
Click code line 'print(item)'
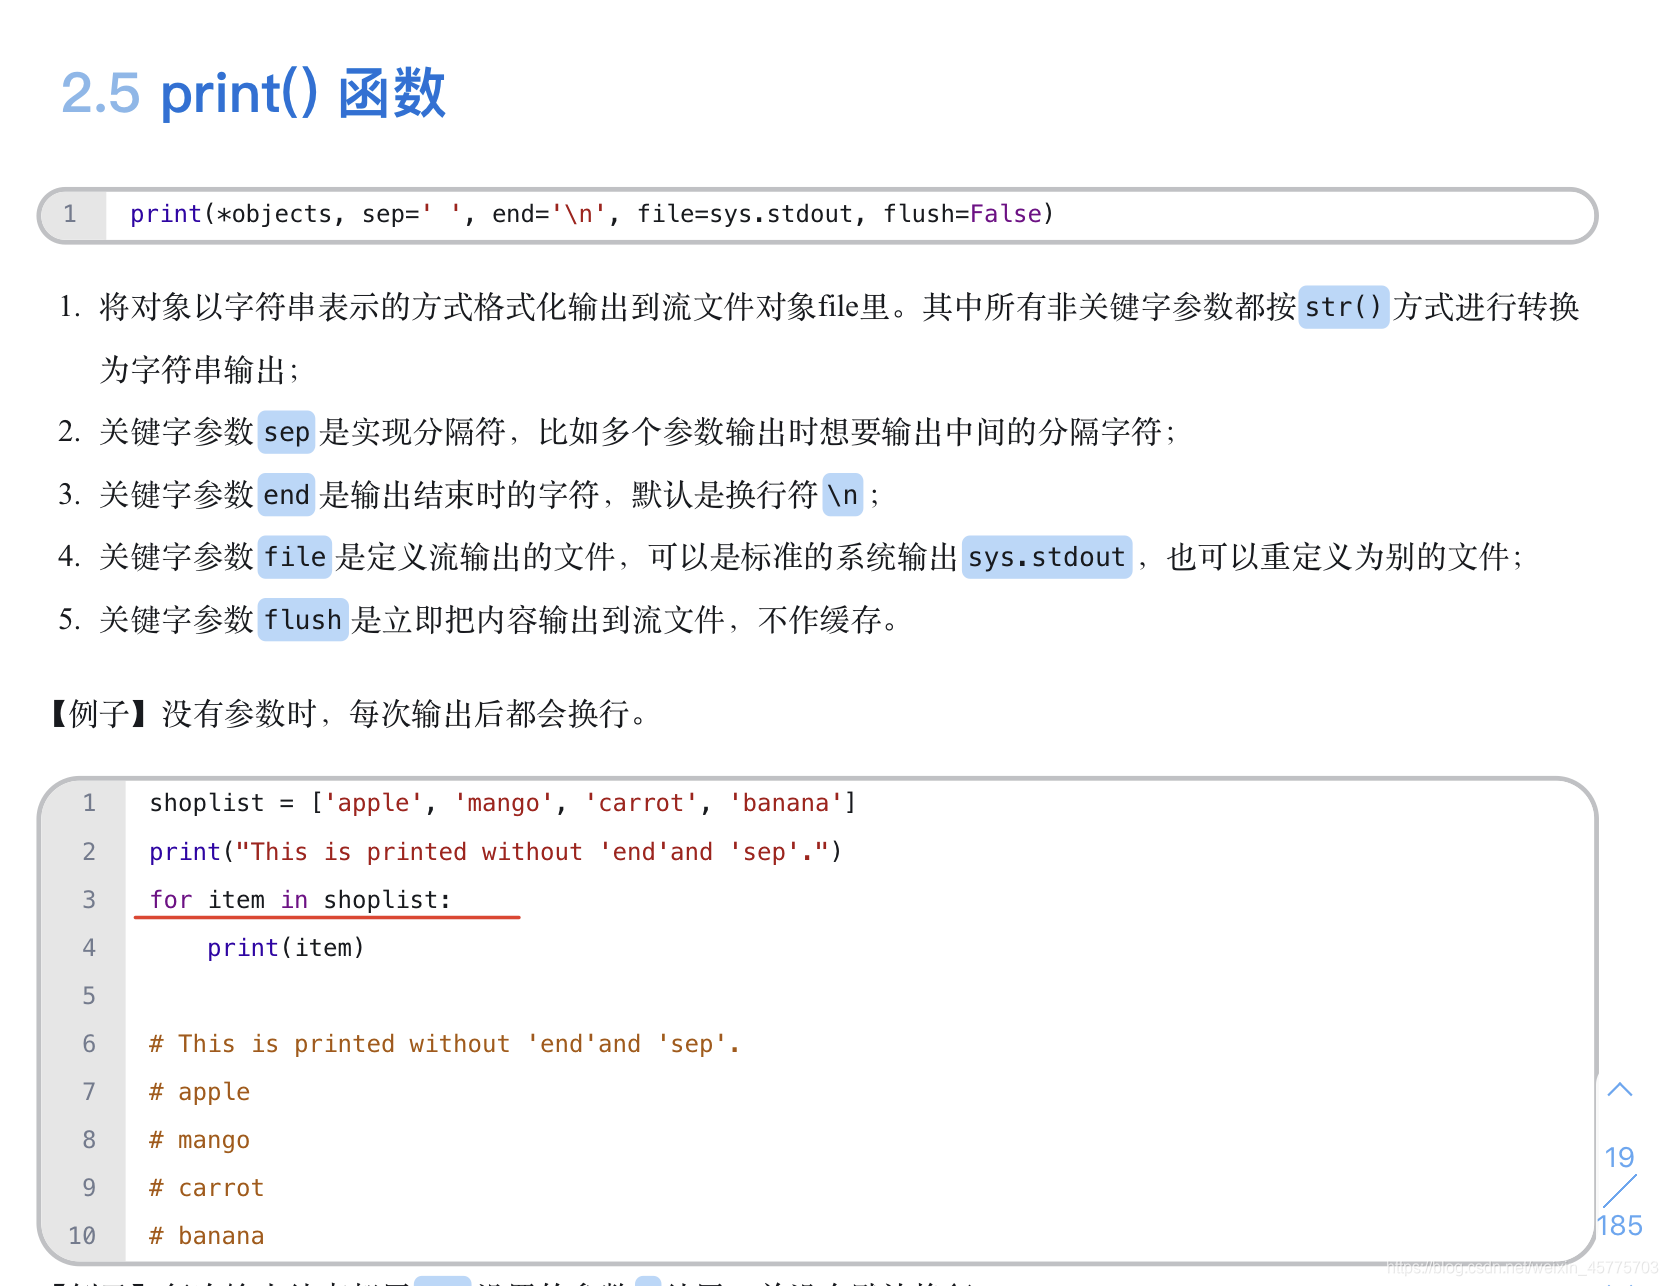click(x=286, y=948)
